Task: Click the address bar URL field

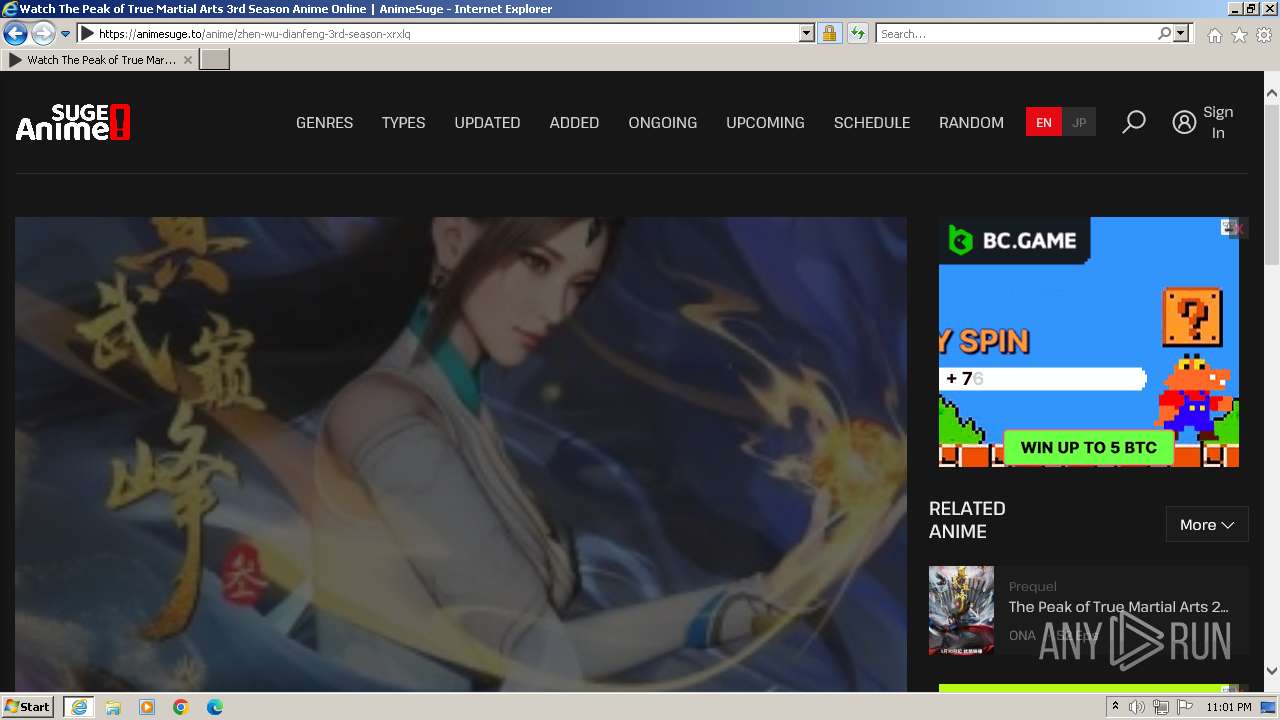Action: [447, 34]
